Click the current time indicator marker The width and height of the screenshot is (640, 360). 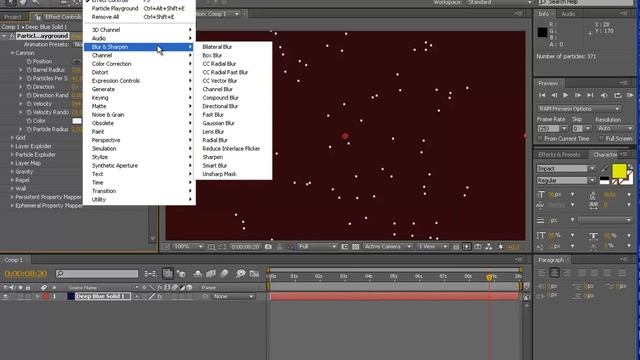489,278
